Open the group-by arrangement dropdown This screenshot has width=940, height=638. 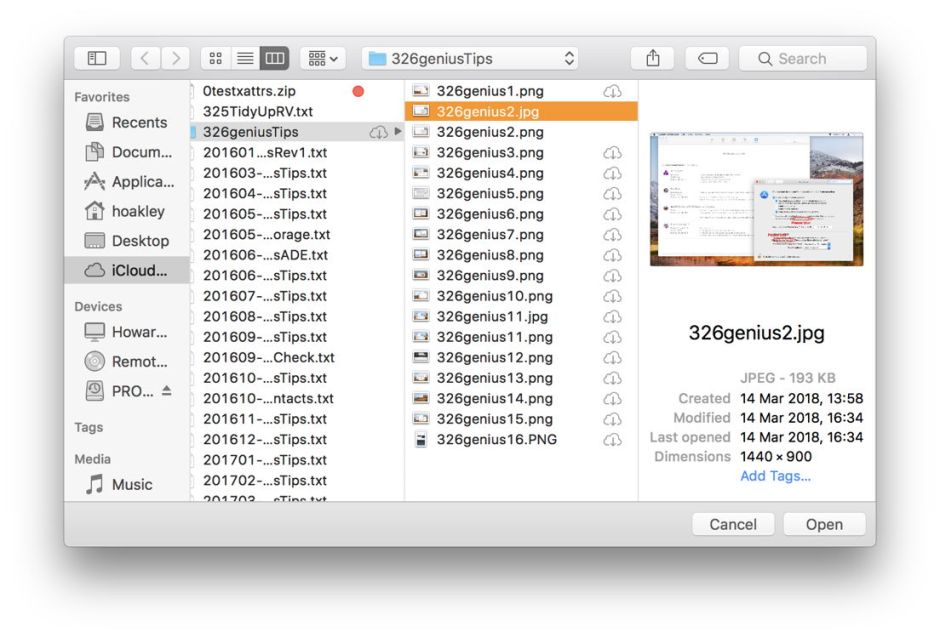coord(323,58)
